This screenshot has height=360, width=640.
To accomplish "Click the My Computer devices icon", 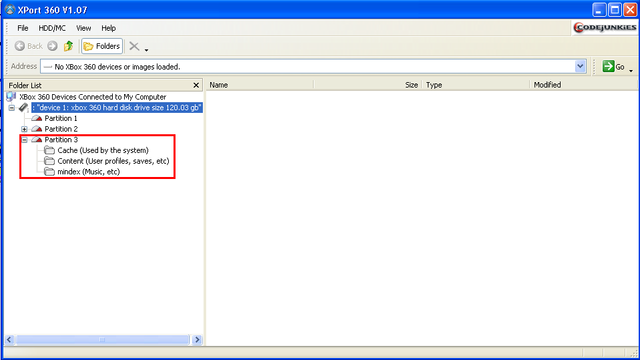I will (11, 97).
